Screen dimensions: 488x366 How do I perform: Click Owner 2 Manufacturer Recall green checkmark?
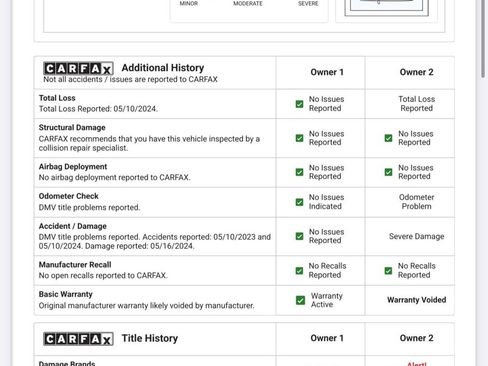[388, 271]
